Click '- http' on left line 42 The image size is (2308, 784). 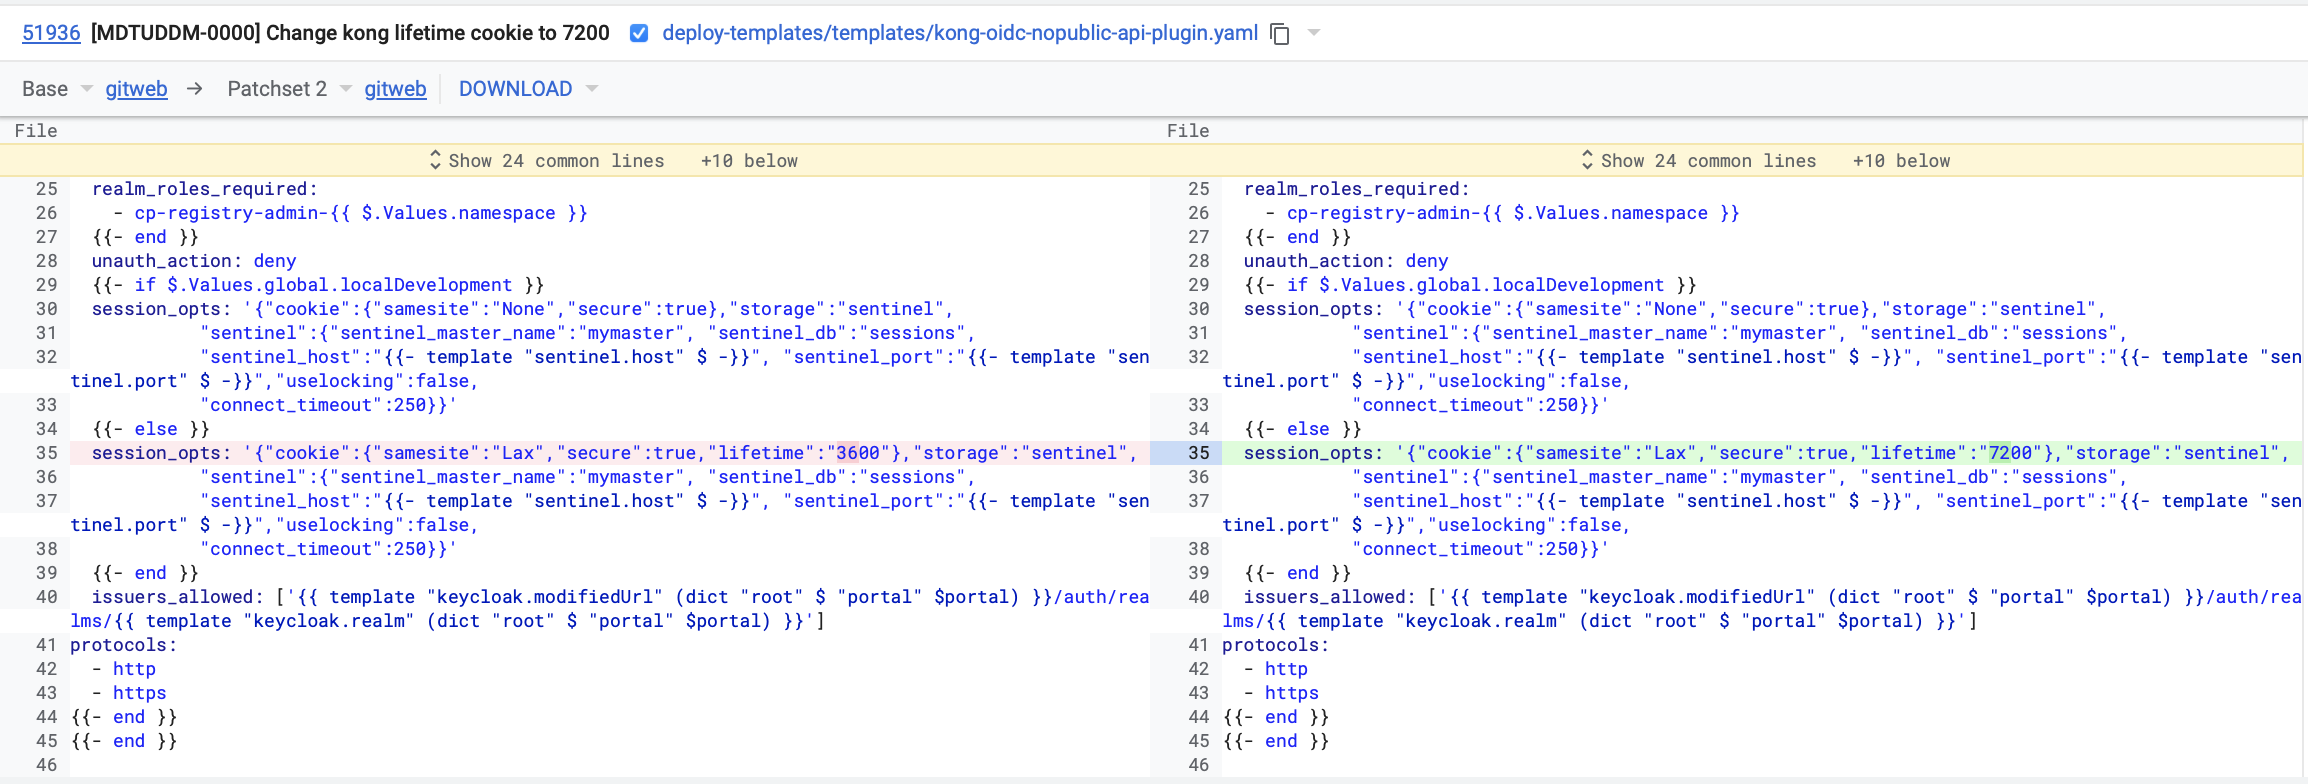(124, 669)
